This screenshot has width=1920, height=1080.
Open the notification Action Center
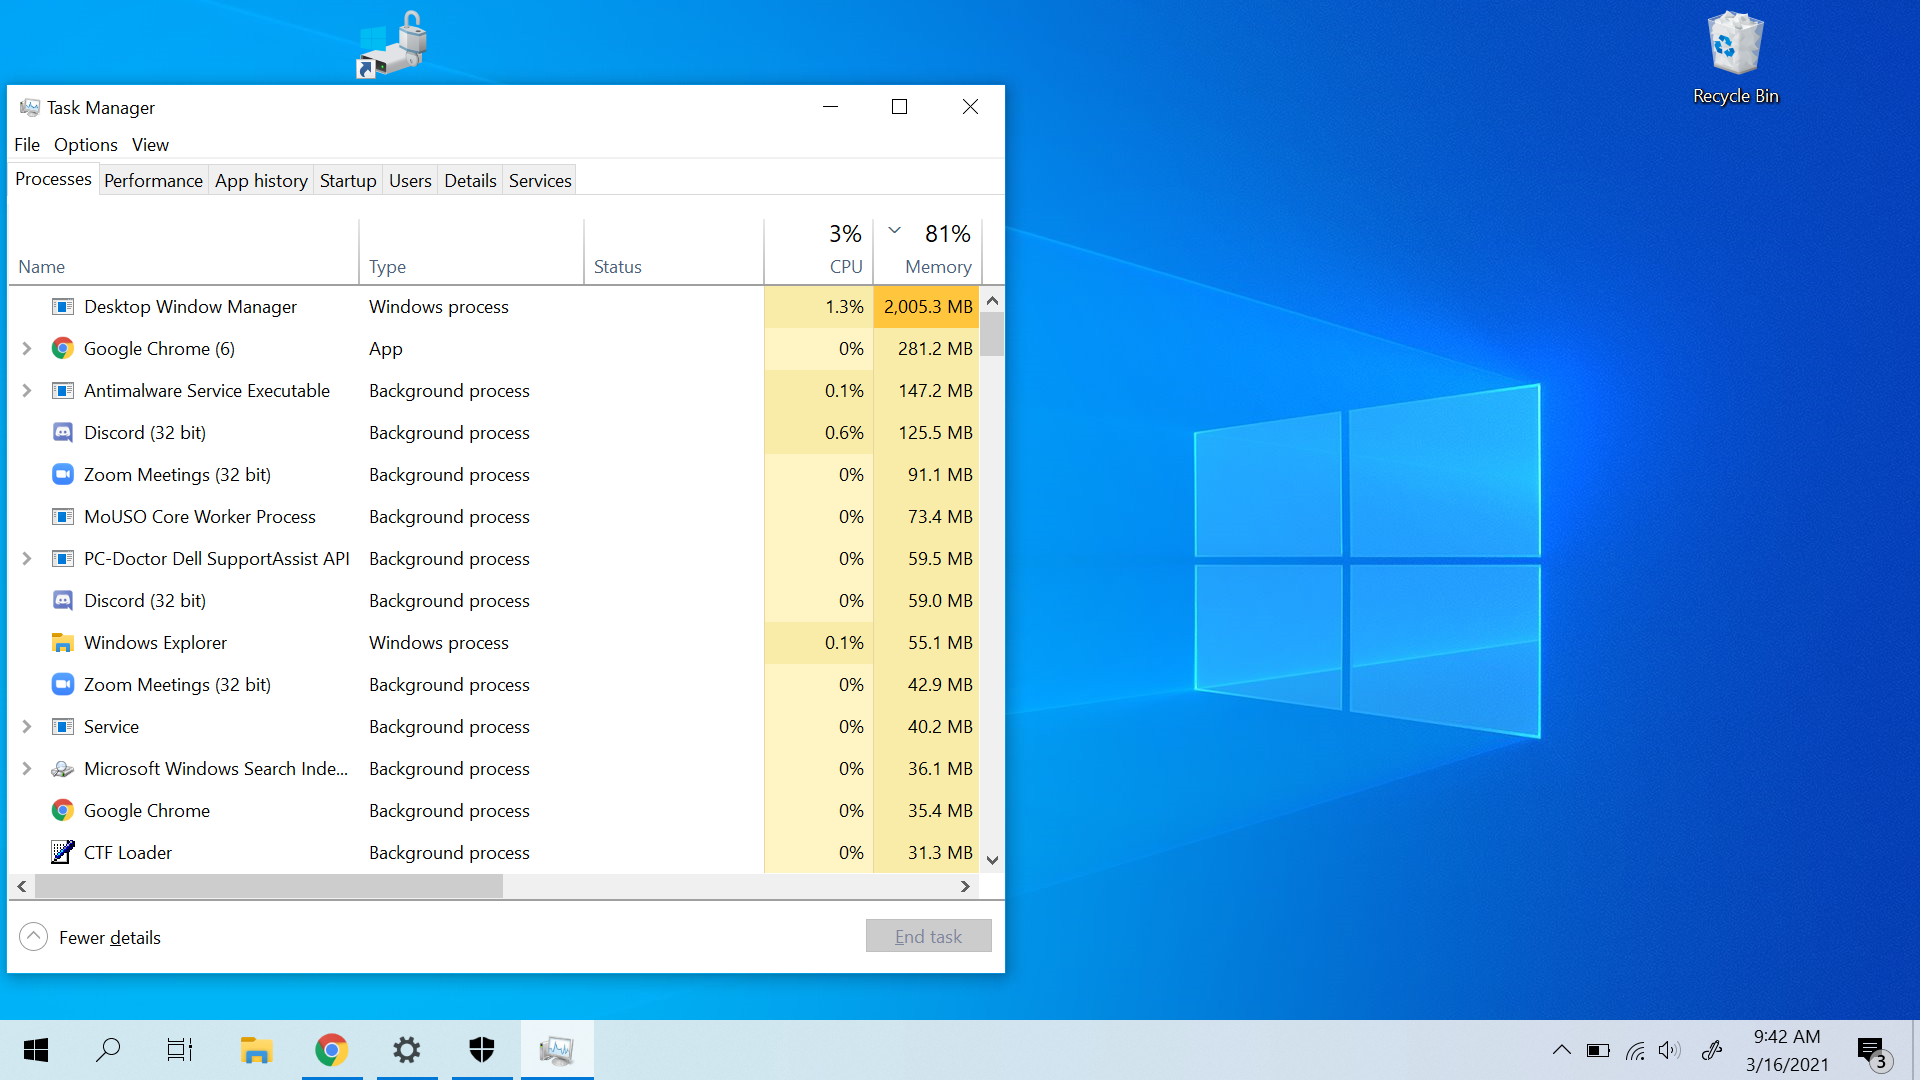pos(1874,1052)
